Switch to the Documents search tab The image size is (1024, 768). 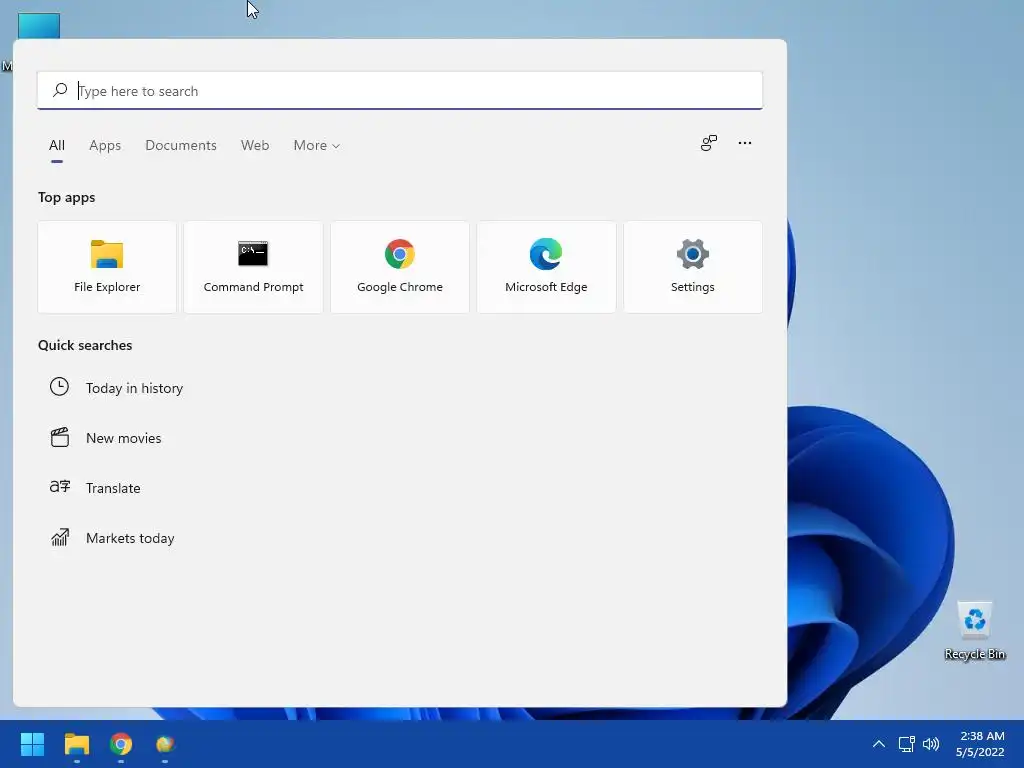pyautogui.click(x=181, y=146)
